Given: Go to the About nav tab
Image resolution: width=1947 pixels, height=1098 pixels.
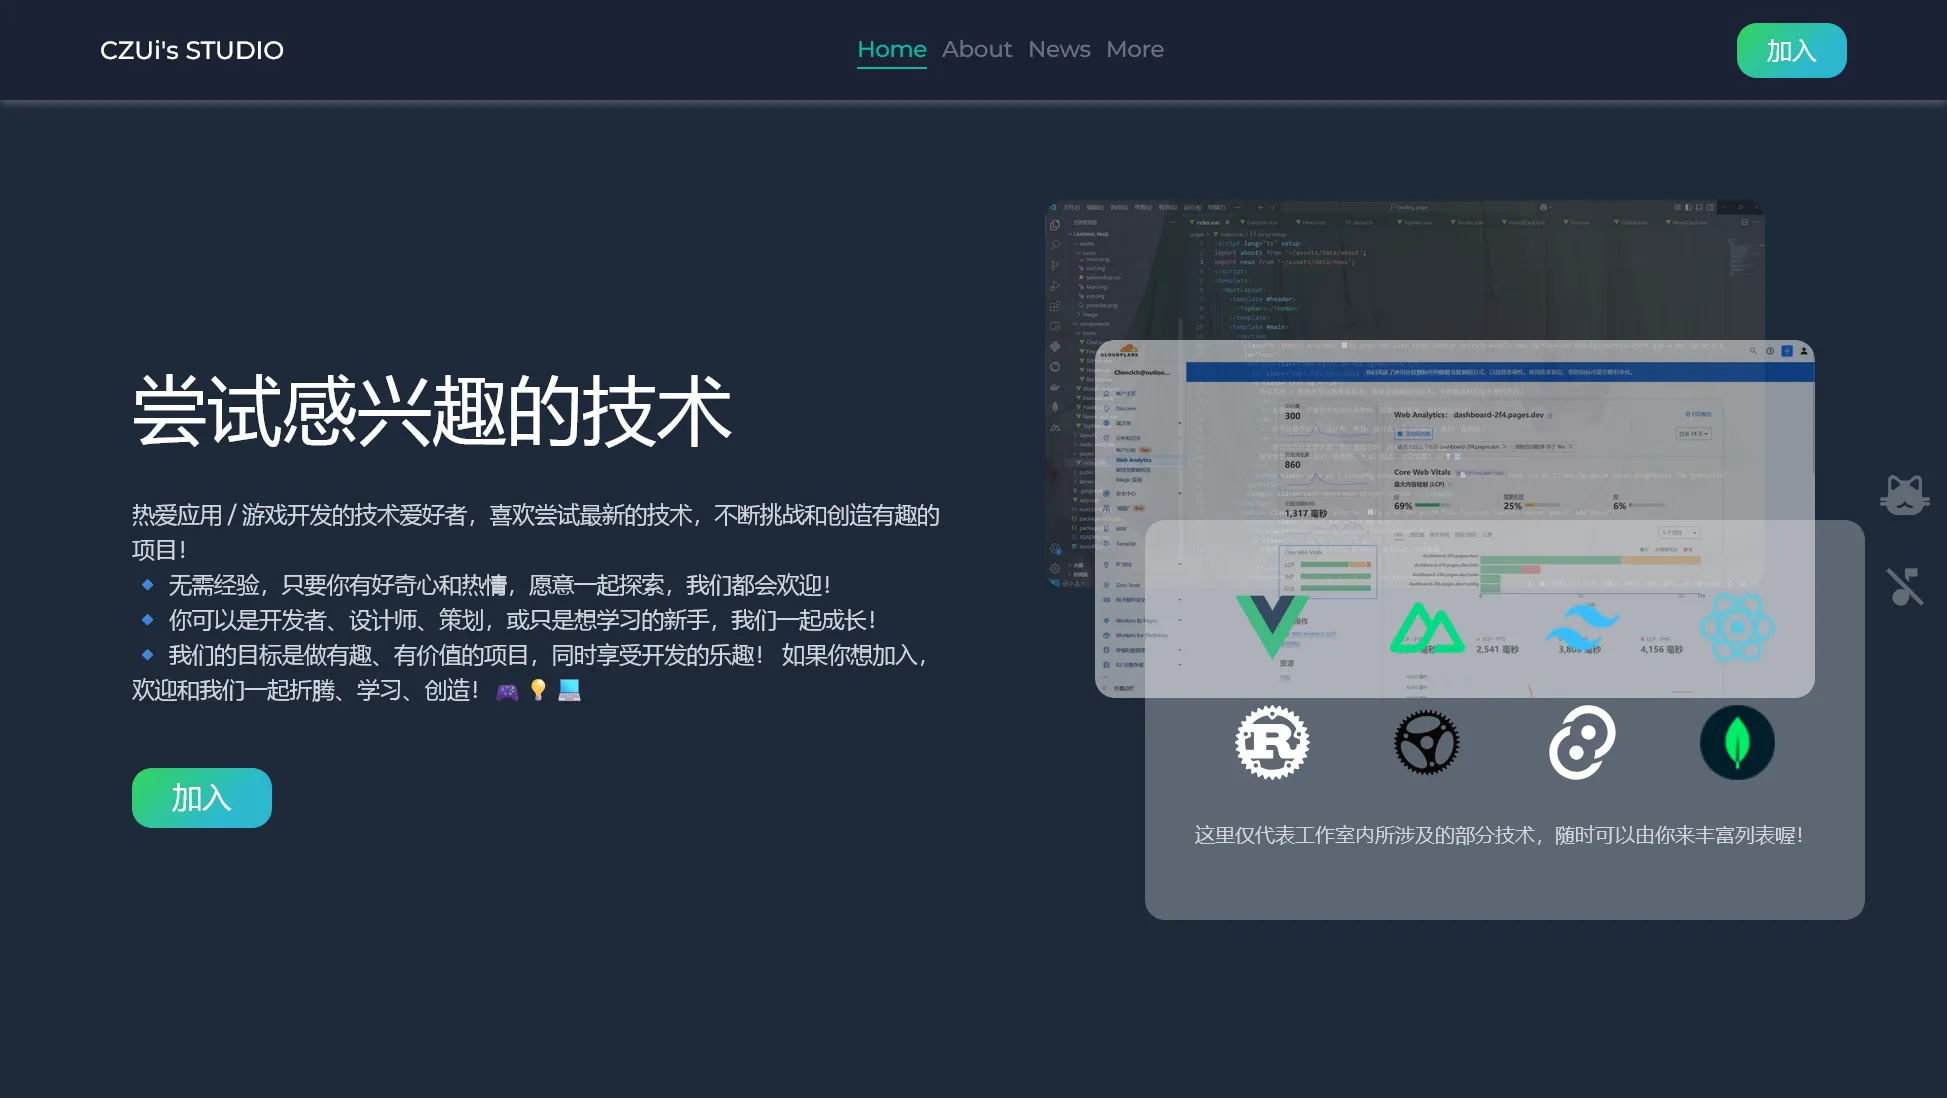Looking at the screenshot, I should click(x=977, y=49).
